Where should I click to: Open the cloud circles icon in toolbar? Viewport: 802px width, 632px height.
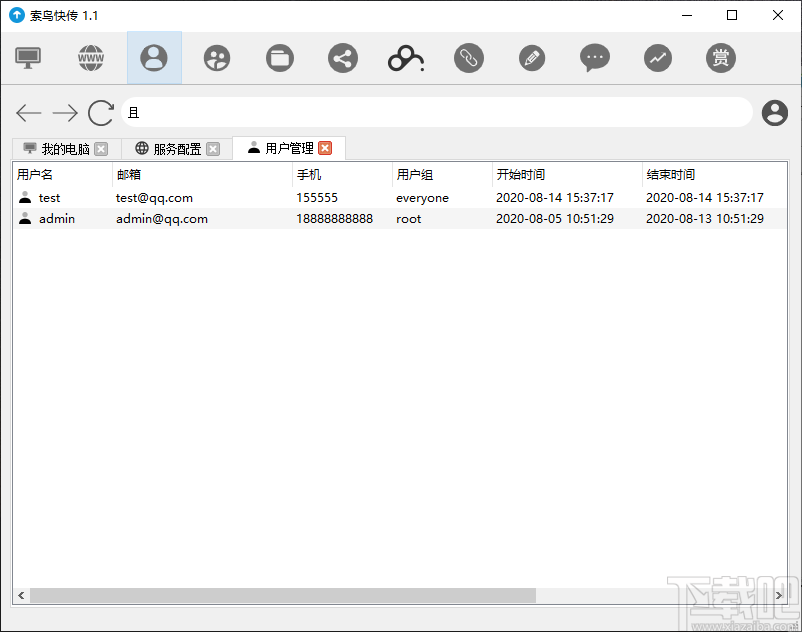pyautogui.click(x=406, y=59)
